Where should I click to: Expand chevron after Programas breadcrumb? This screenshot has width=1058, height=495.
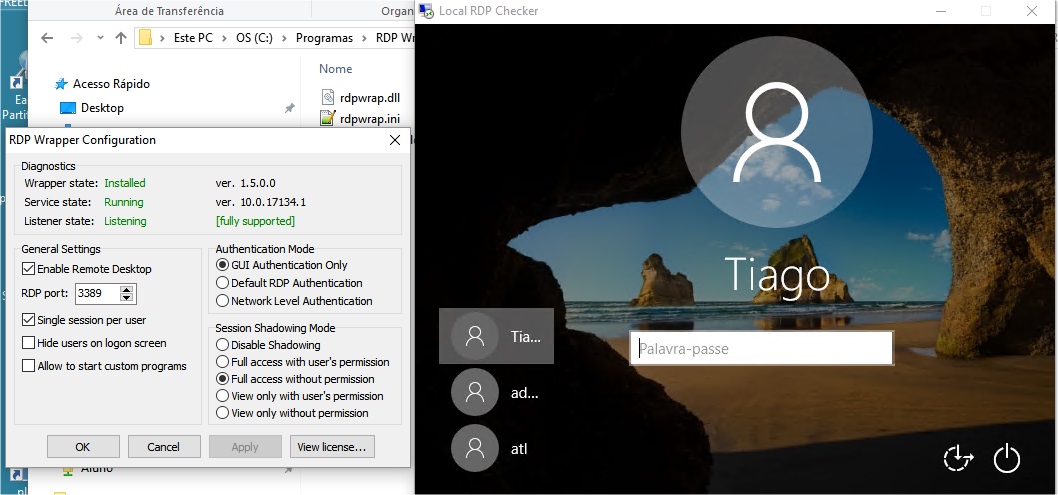point(364,38)
